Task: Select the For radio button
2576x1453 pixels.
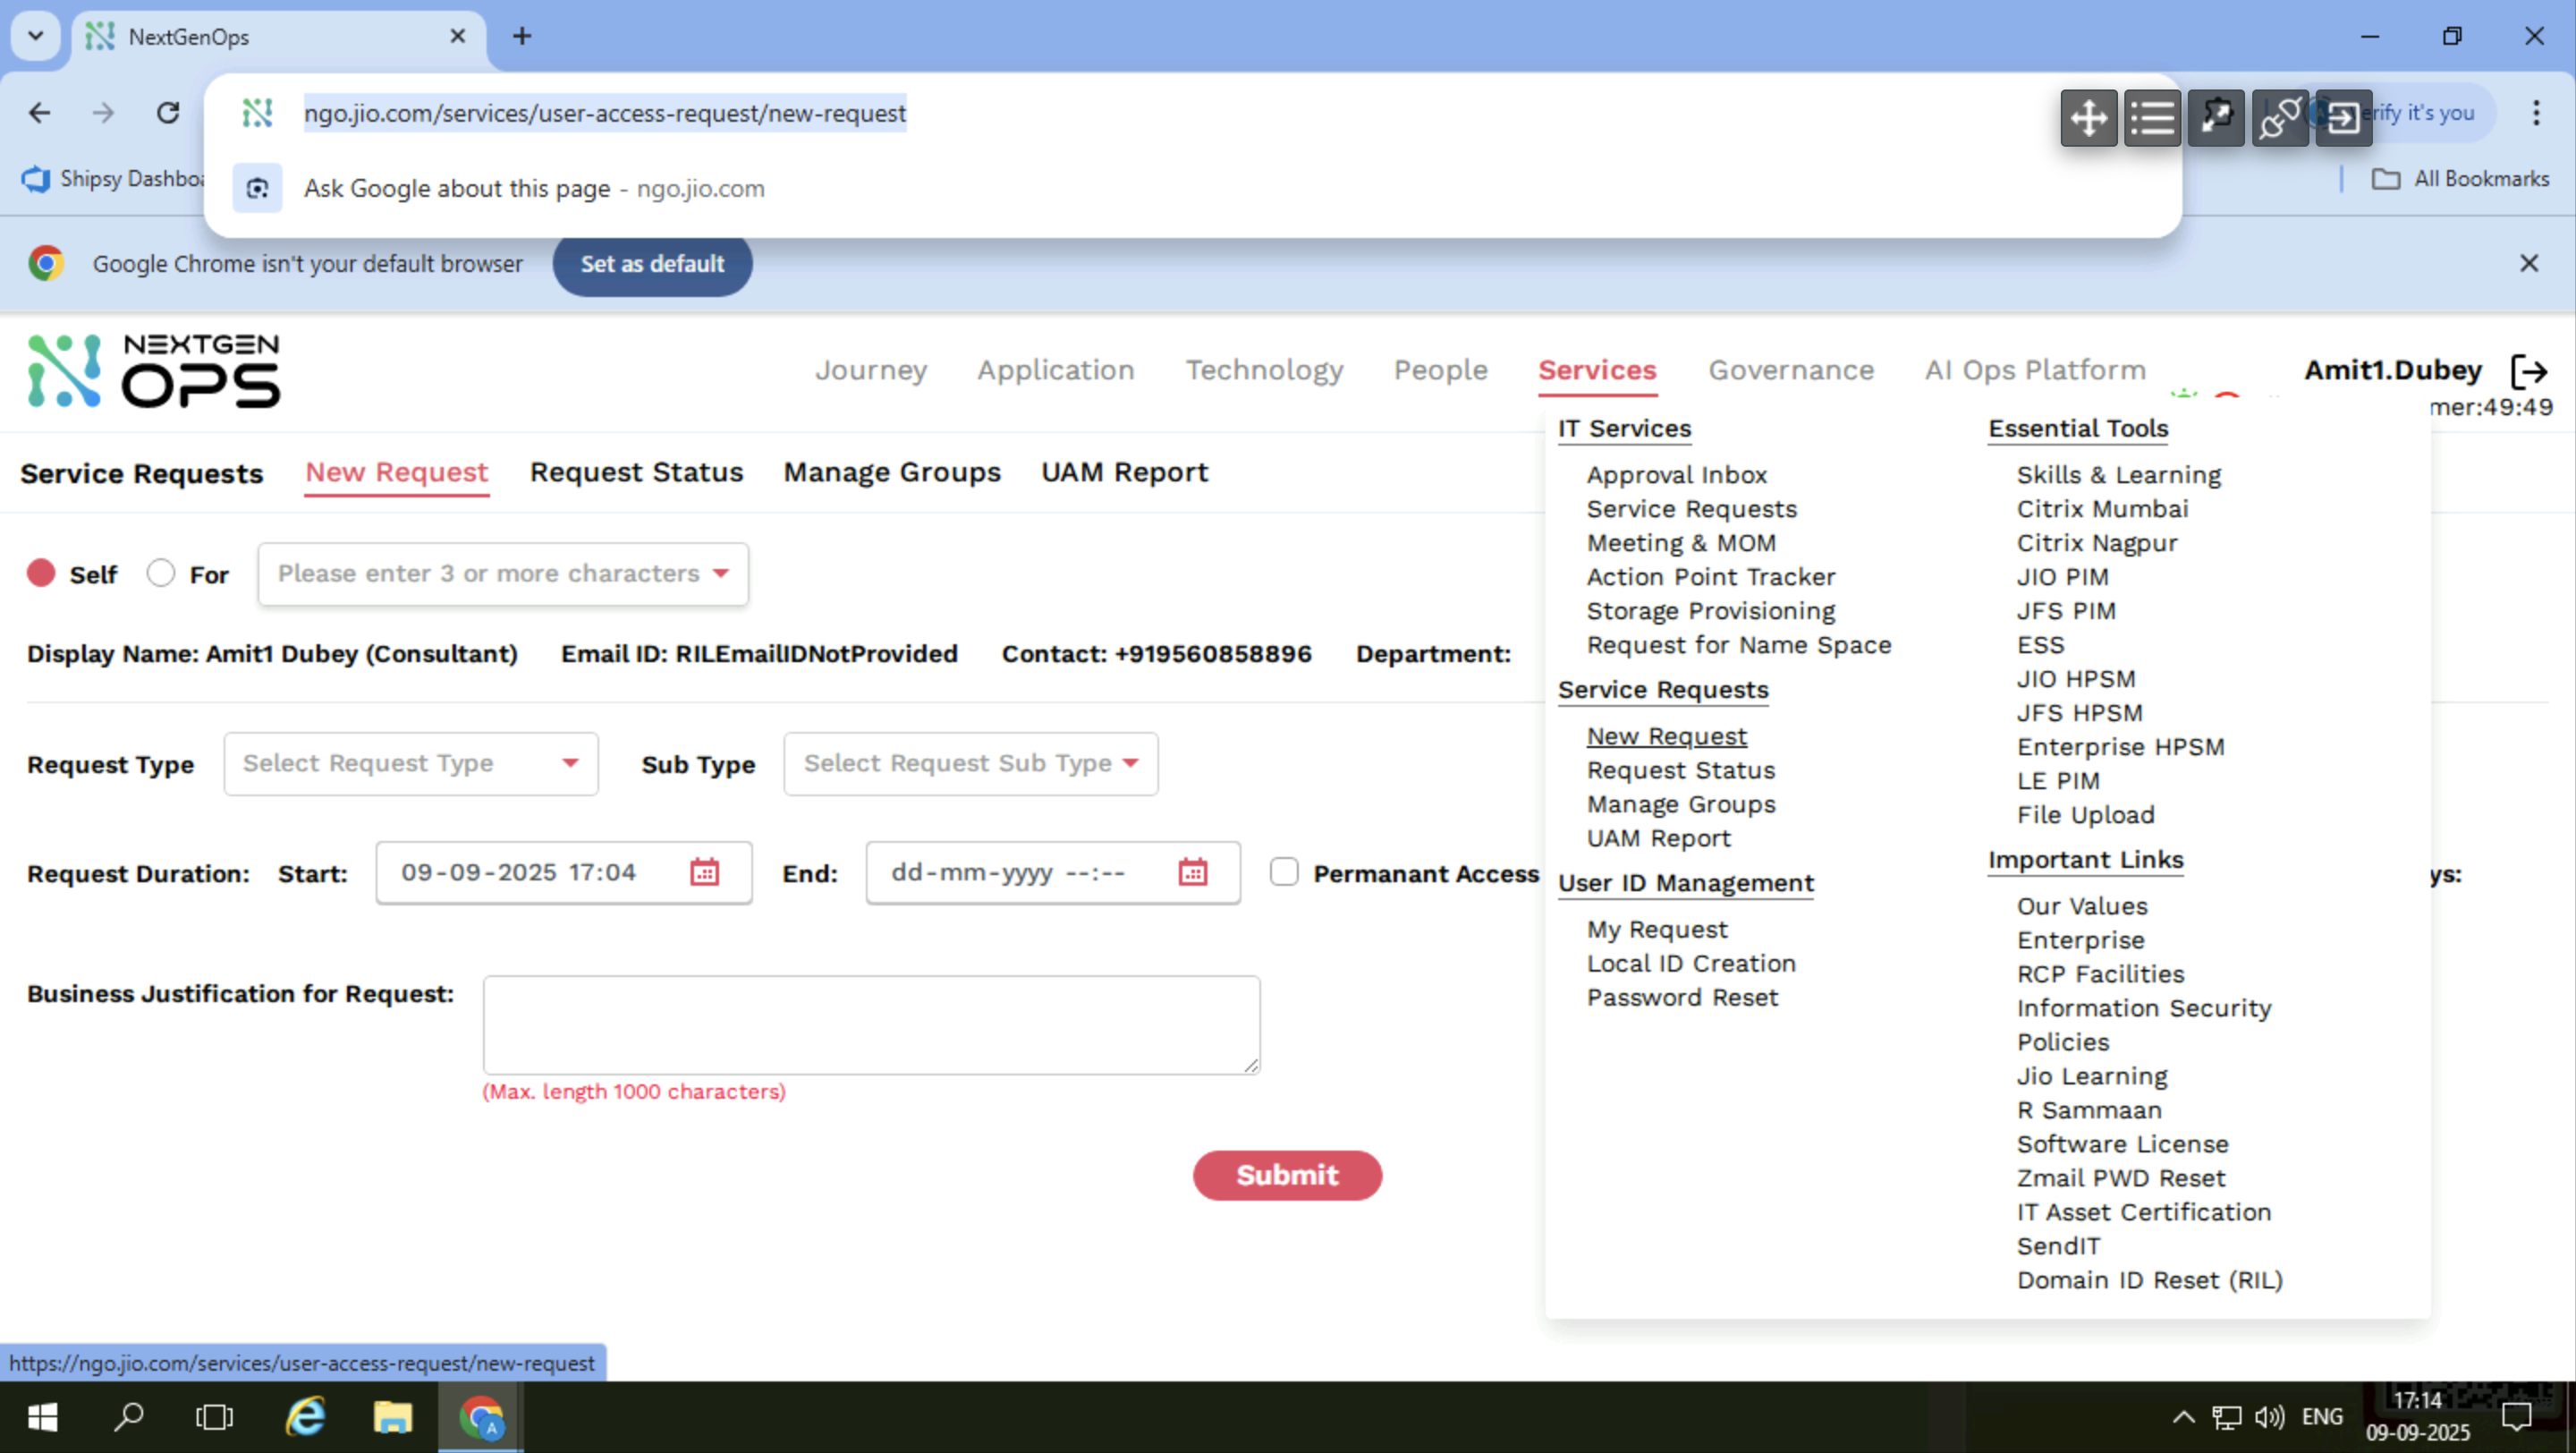Action: click(x=160, y=573)
